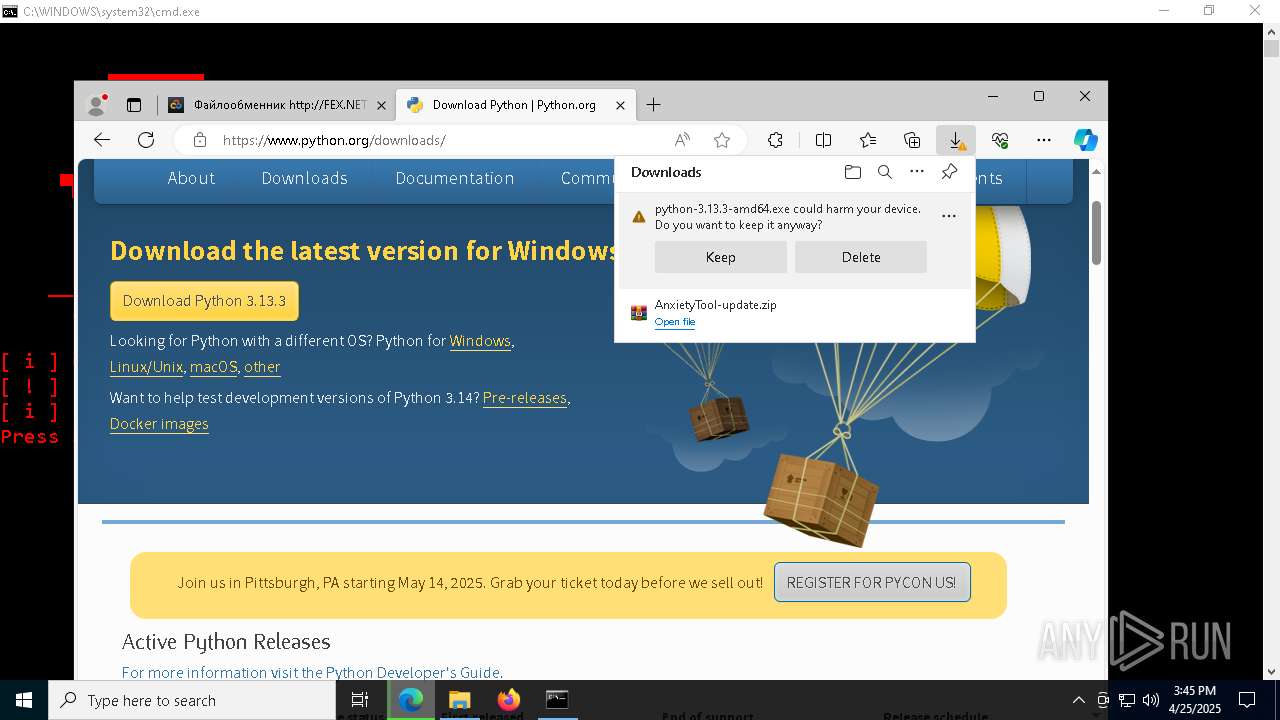Click the browser page vertical scrollbar thumb

(1096, 232)
